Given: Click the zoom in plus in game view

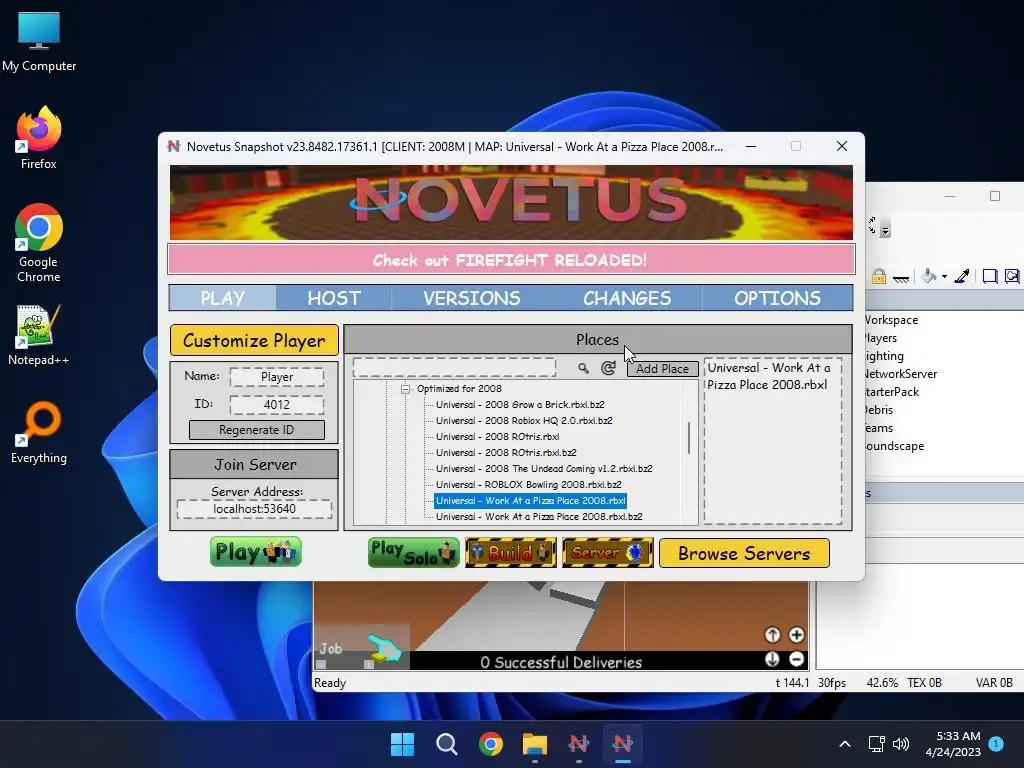Looking at the screenshot, I should pos(796,635).
